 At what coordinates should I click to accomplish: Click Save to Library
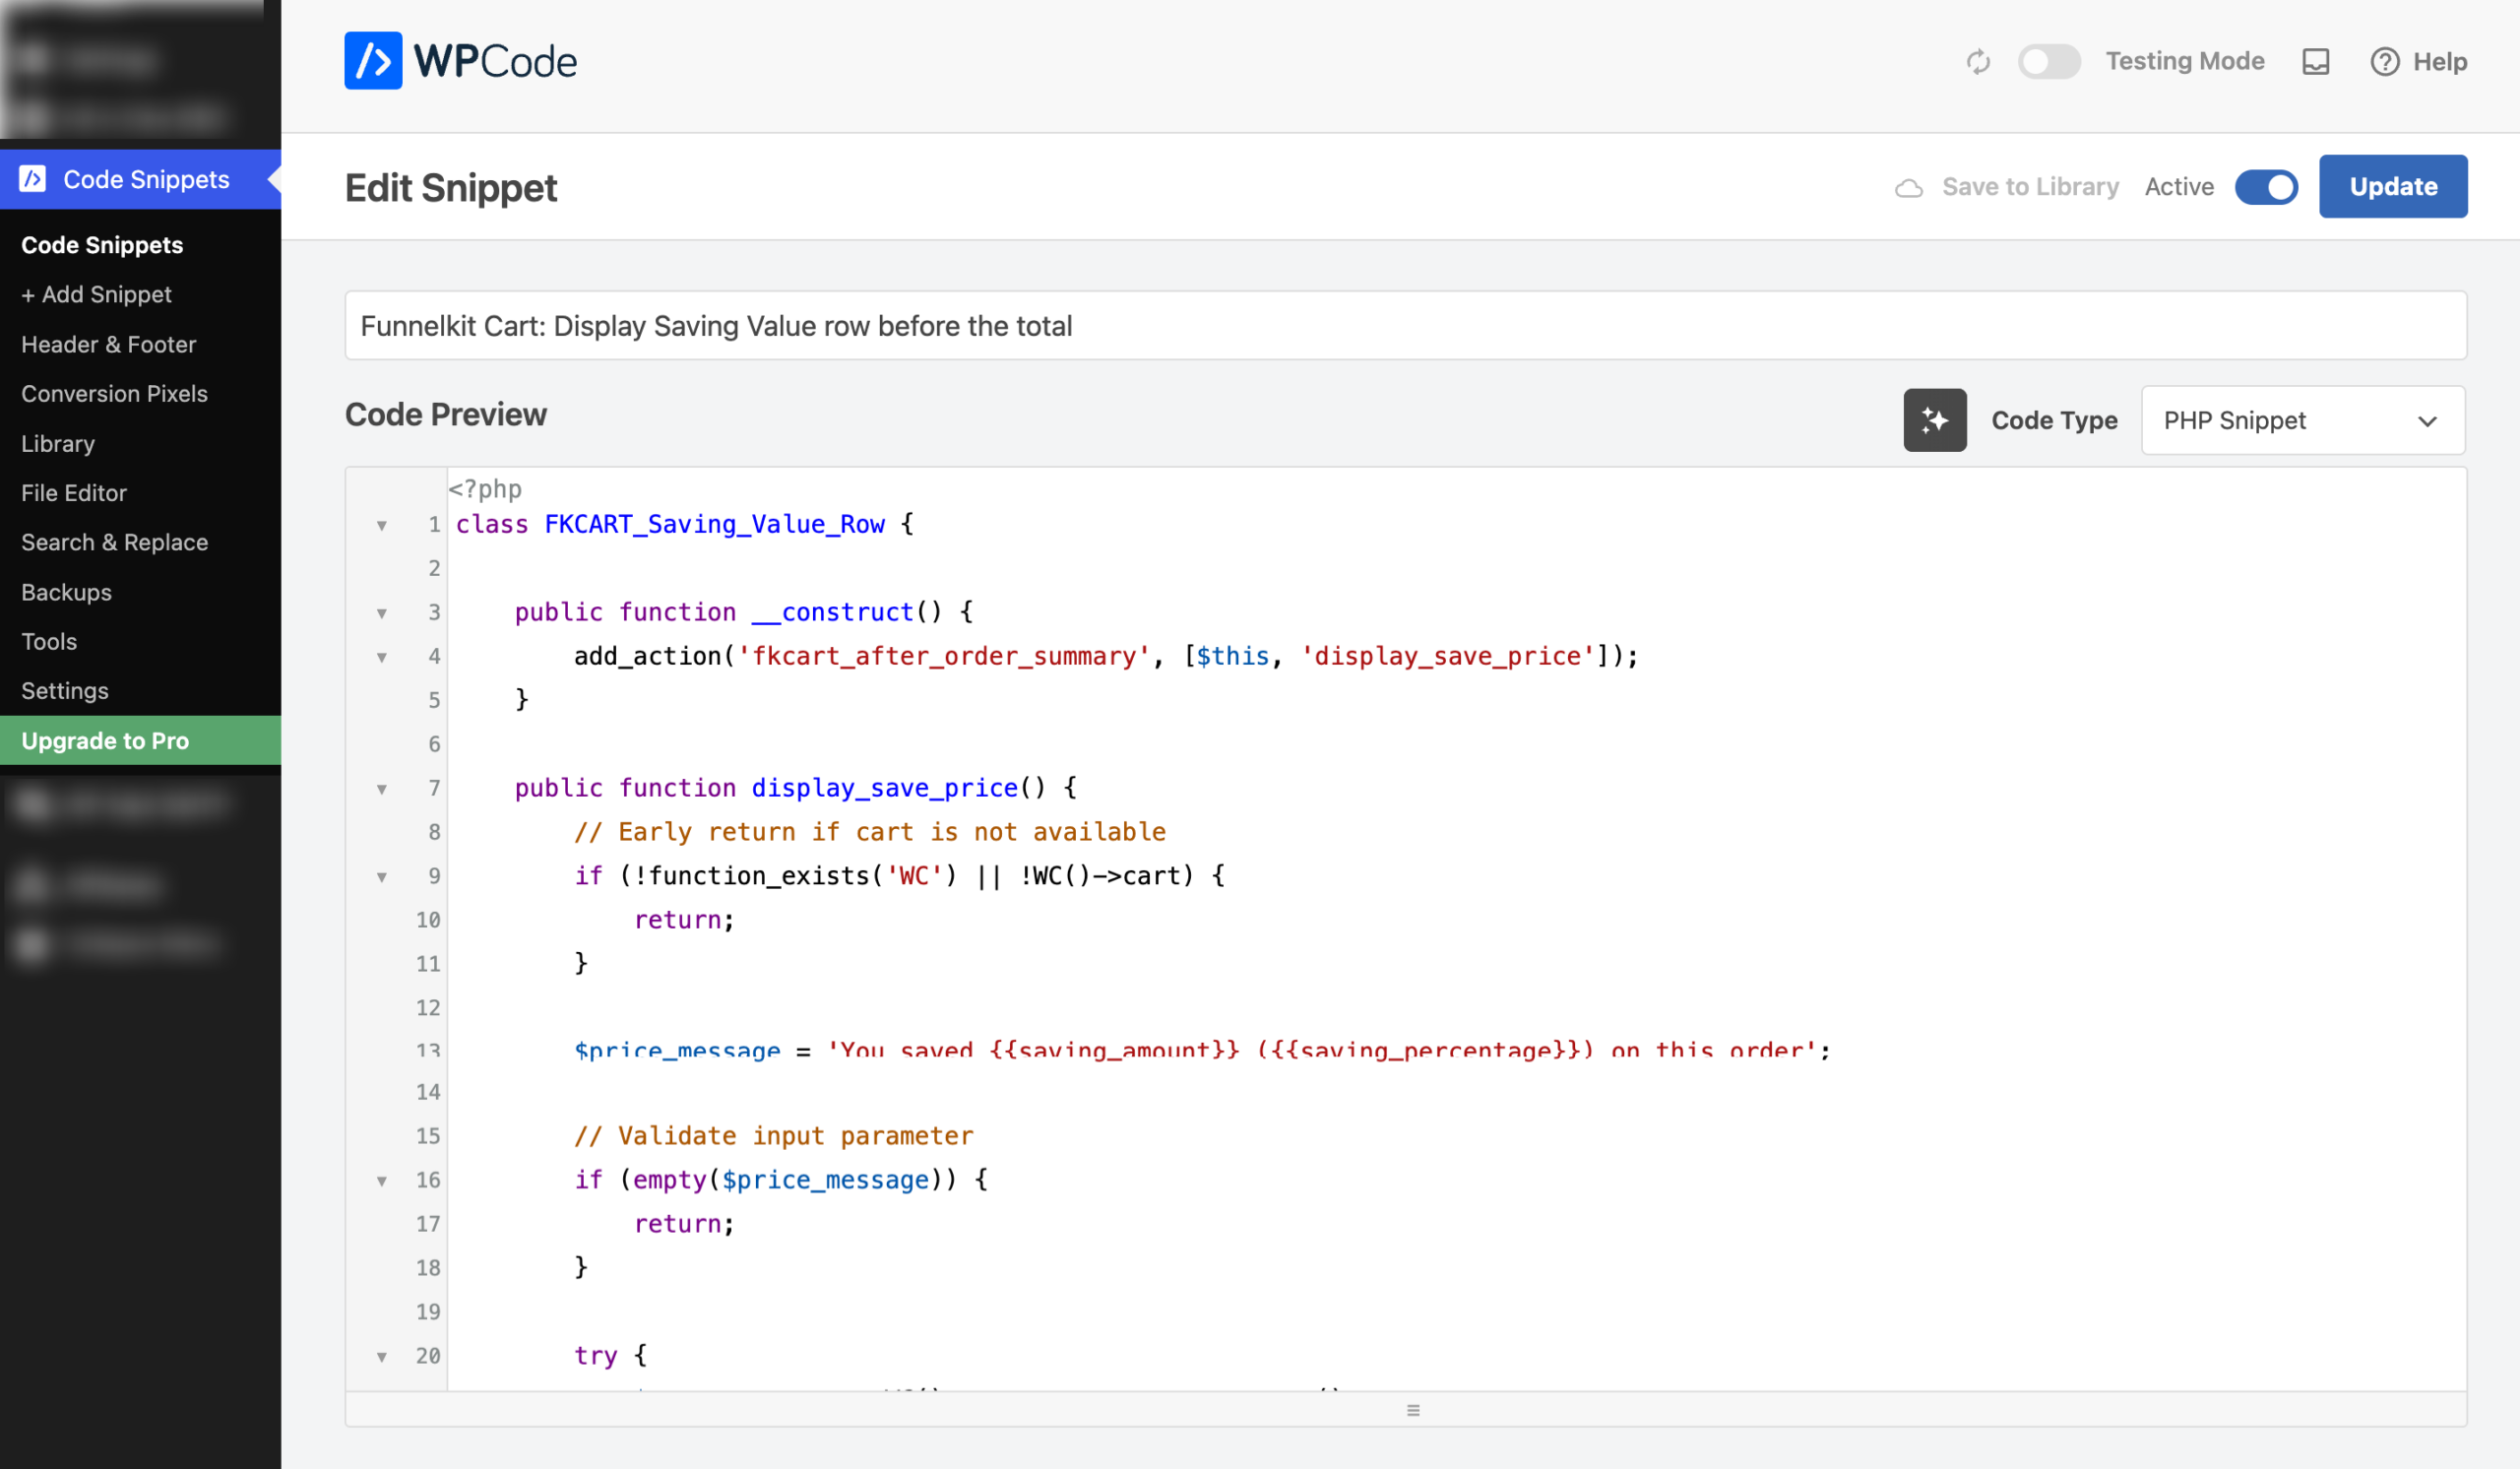pyautogui.click(x=2030, y=187)
